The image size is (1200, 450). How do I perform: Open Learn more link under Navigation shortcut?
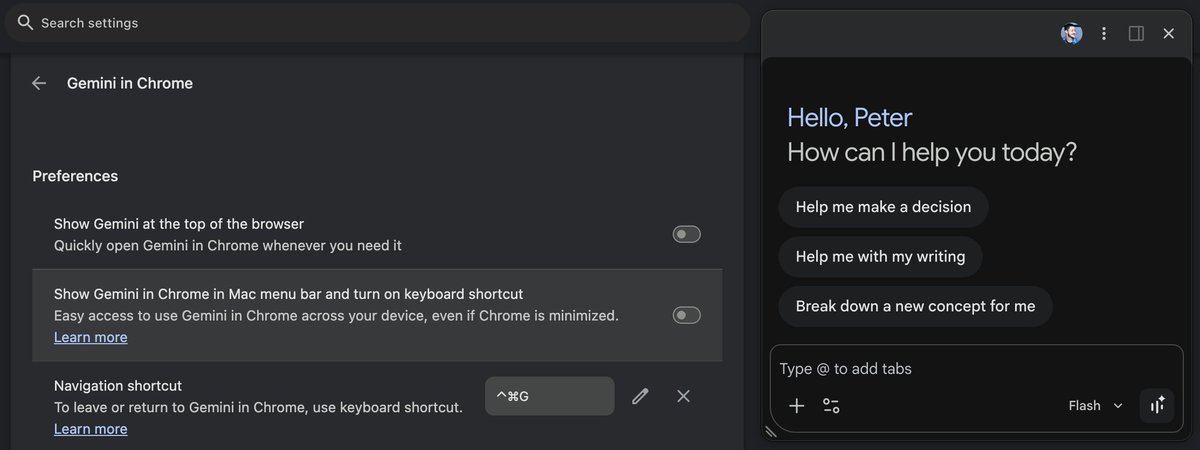[x=90, y=429]
